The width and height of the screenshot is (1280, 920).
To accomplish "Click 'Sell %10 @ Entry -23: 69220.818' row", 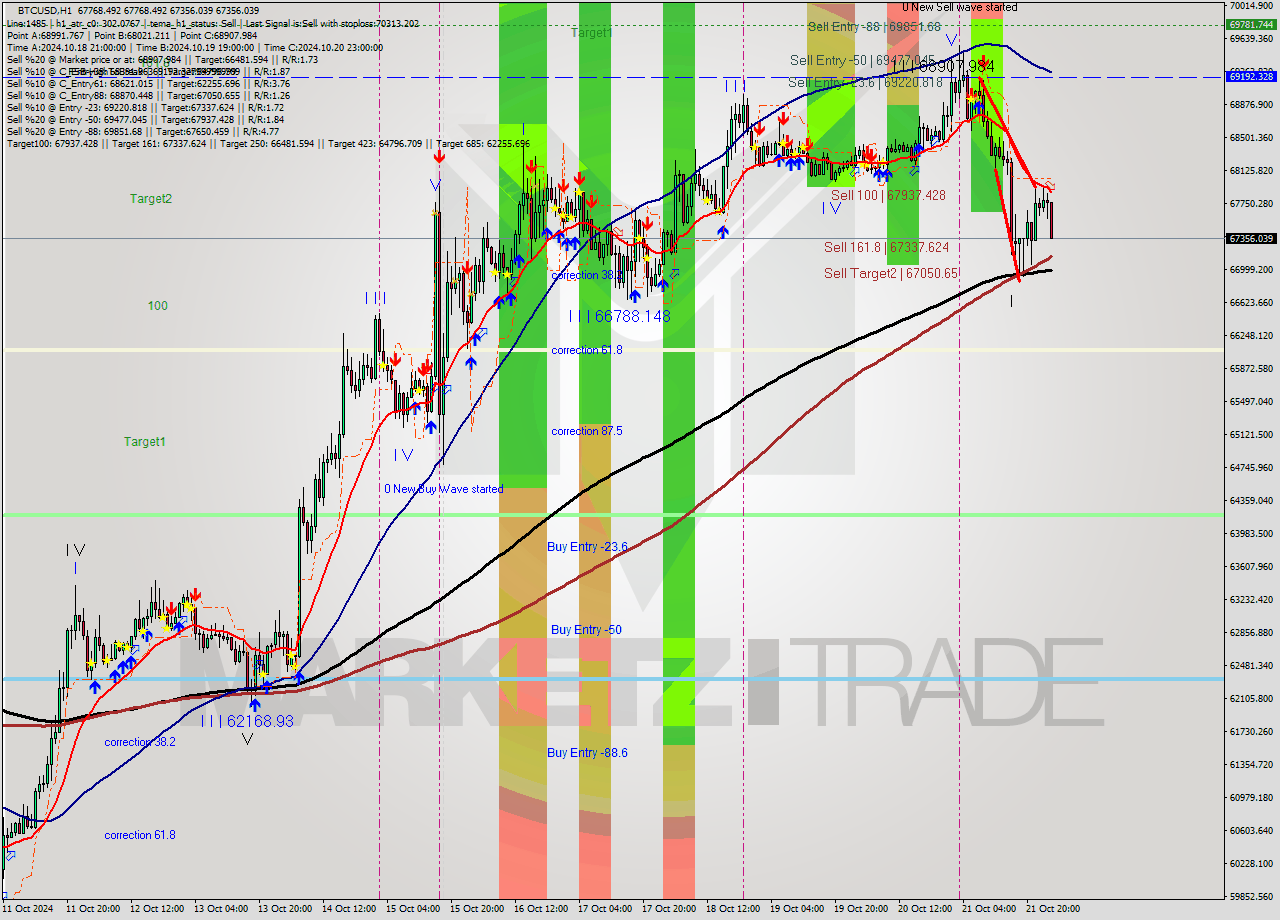I will pyautogui.click(x=146, y=107).
